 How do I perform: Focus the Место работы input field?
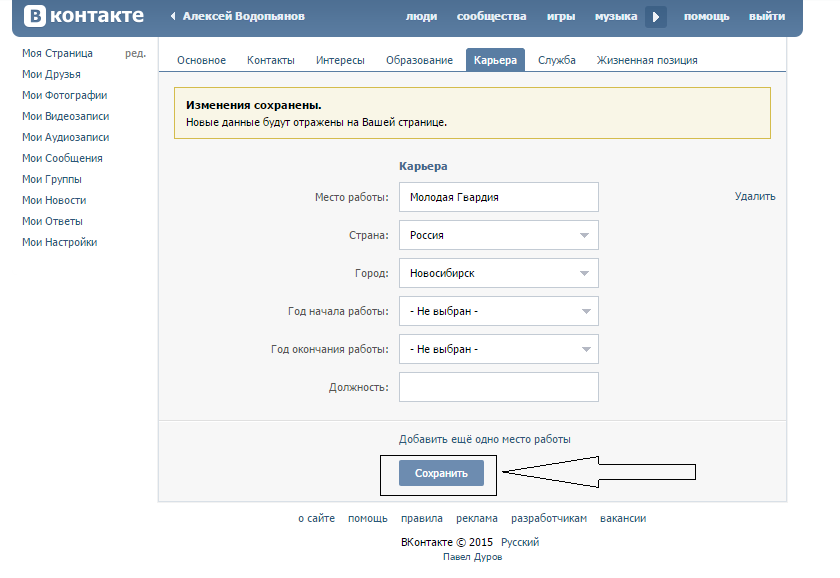pyautogui.click(x=498, y=197)
